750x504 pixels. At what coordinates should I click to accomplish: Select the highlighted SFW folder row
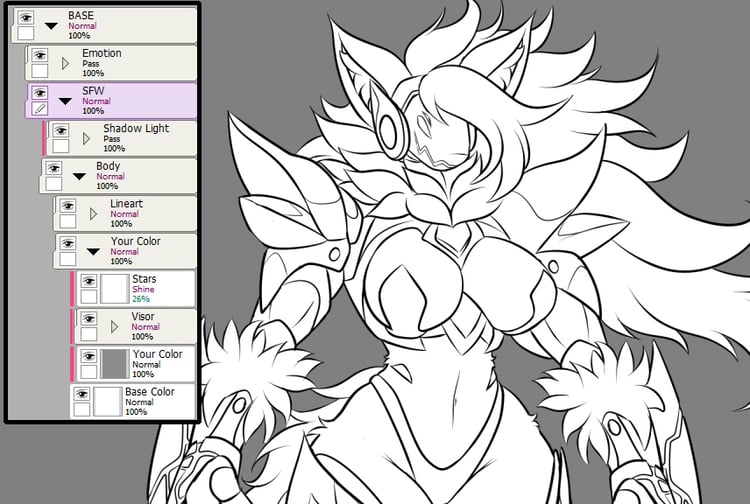111,101
